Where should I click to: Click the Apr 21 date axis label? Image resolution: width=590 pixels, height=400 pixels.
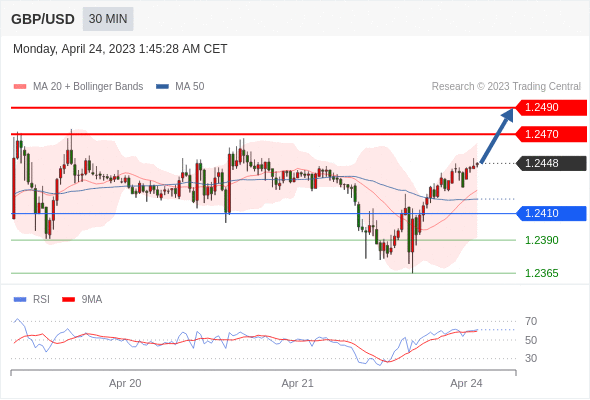[297, 383]
